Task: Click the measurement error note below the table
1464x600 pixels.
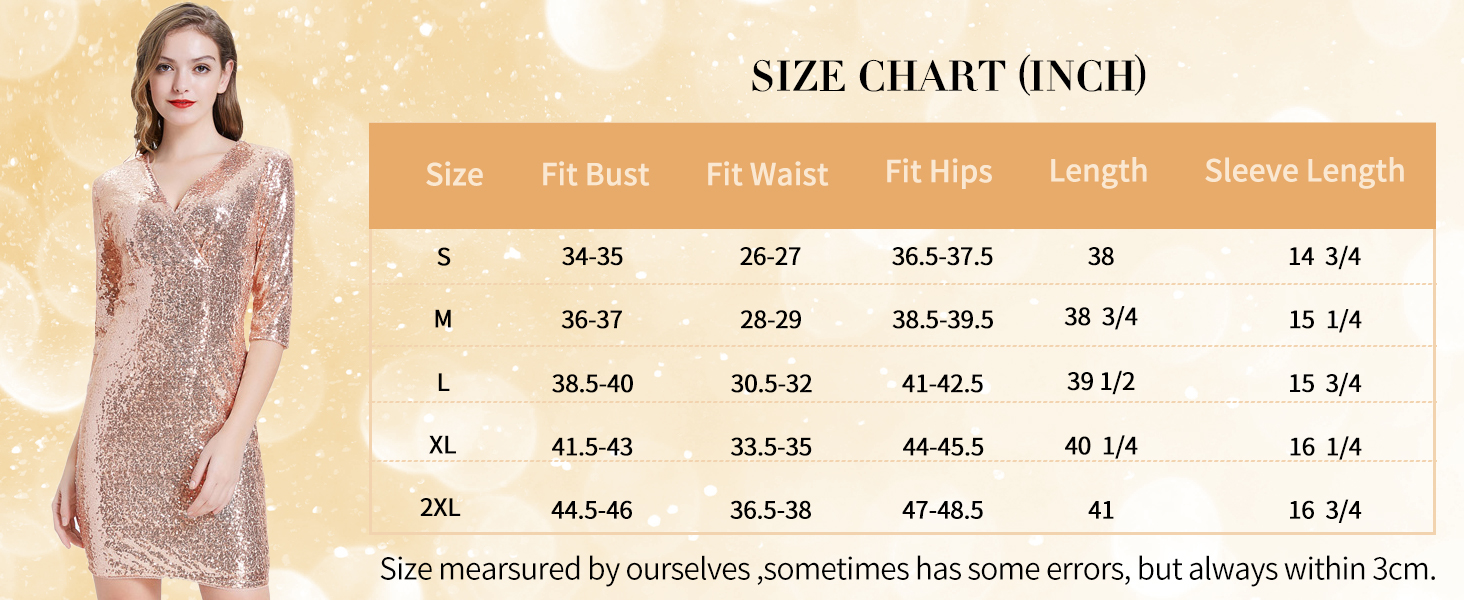Action: coord(907,570)
